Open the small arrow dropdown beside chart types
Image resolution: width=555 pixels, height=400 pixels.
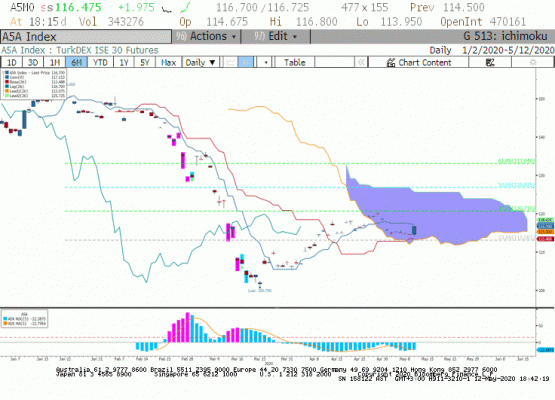pyautogui.click(x=265, y=63)
